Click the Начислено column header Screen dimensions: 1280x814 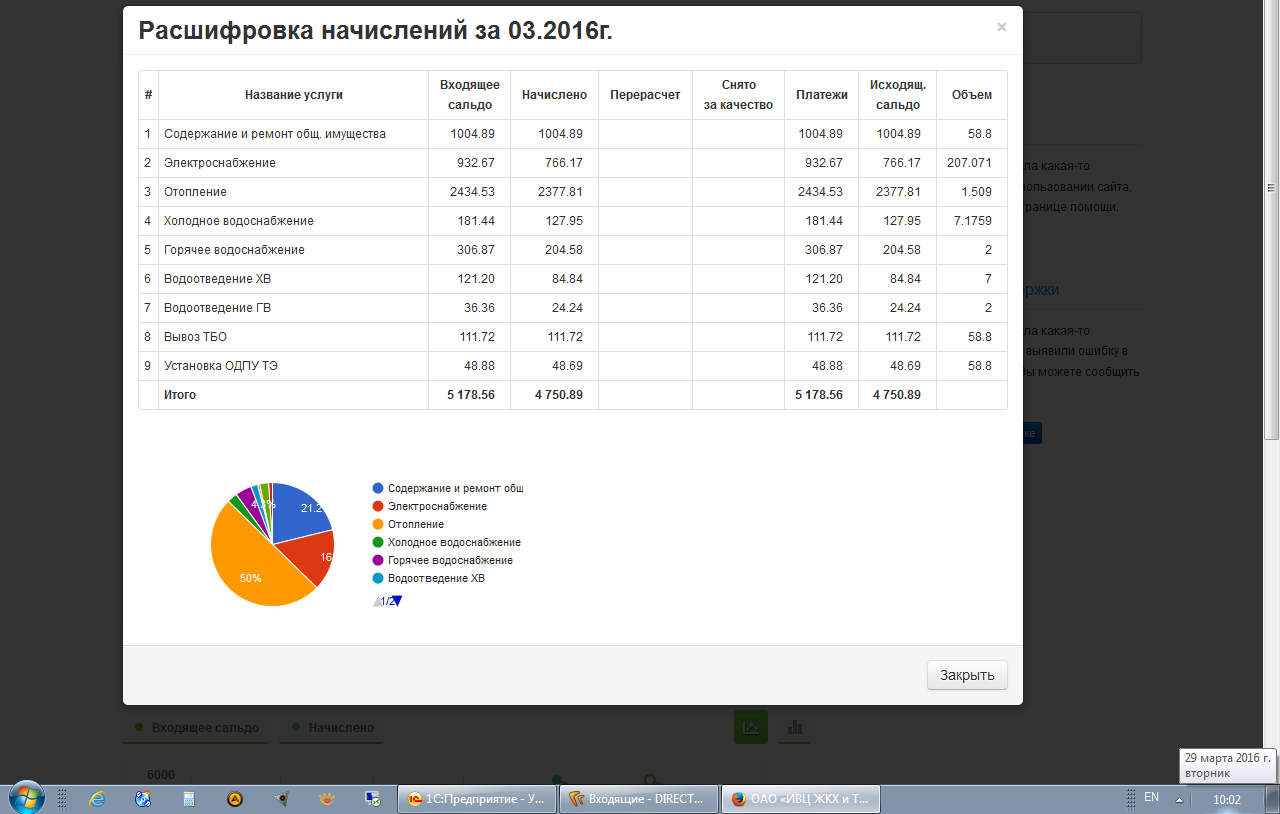553,95
